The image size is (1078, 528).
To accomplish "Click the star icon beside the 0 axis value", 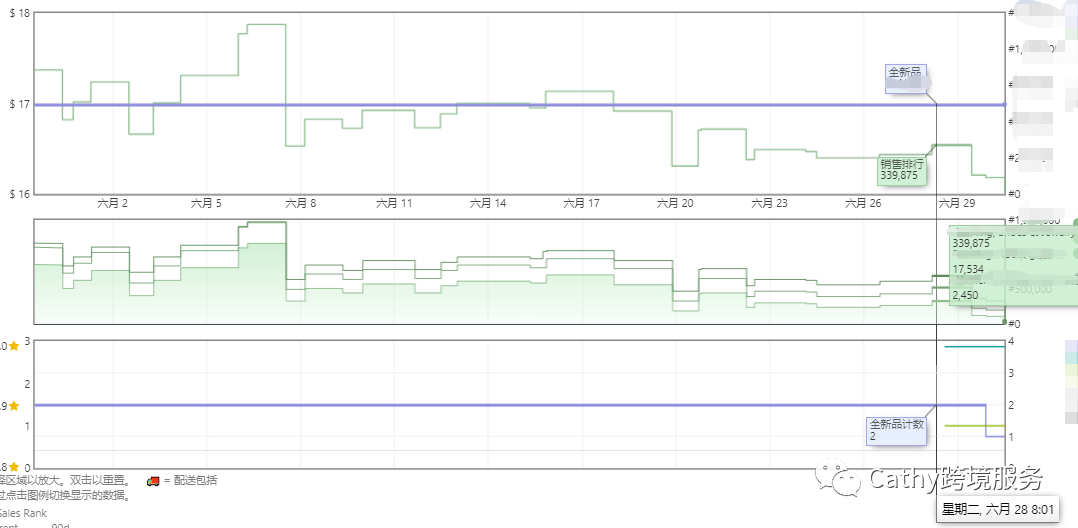I will (14, 467).
